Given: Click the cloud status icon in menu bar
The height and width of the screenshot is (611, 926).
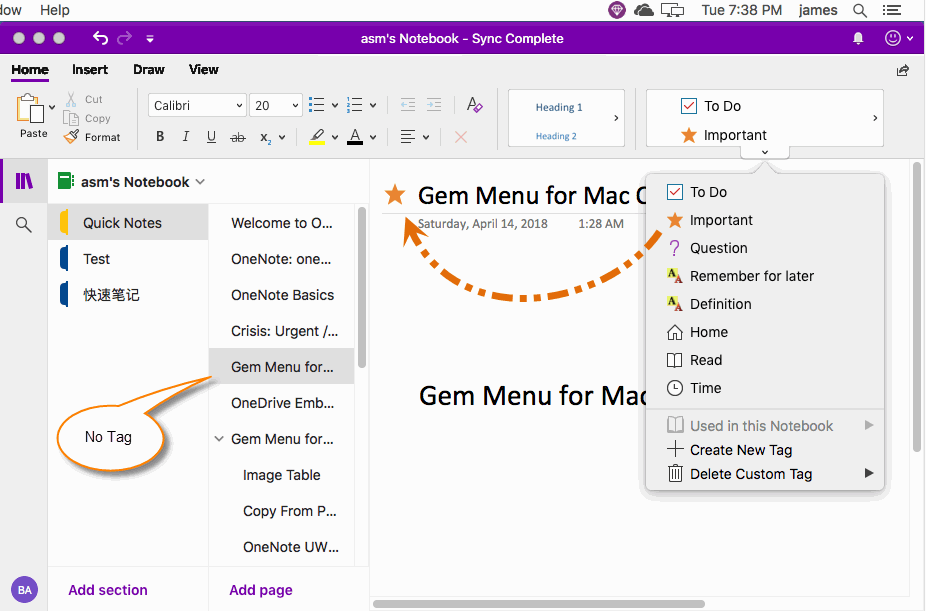Looking at the screenshot, I should pyautogui.click(x=644, y=10).
